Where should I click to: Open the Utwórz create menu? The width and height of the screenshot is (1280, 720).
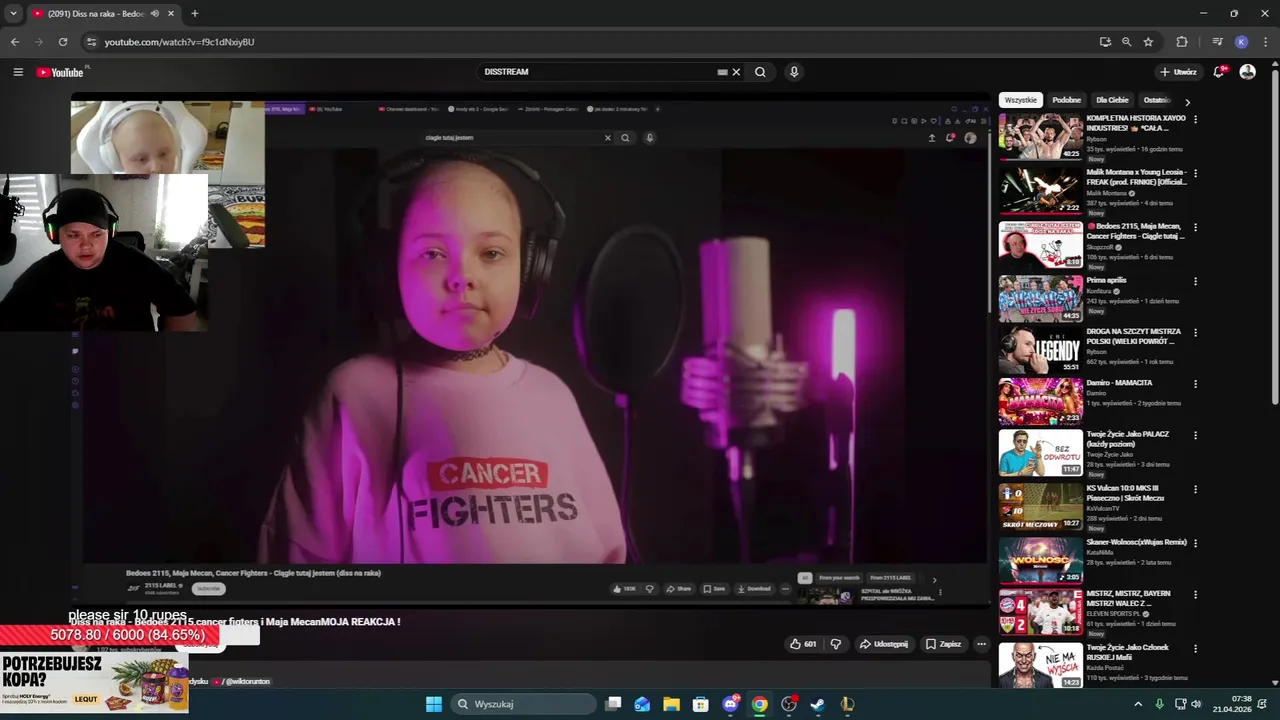tap(1178, 72)
